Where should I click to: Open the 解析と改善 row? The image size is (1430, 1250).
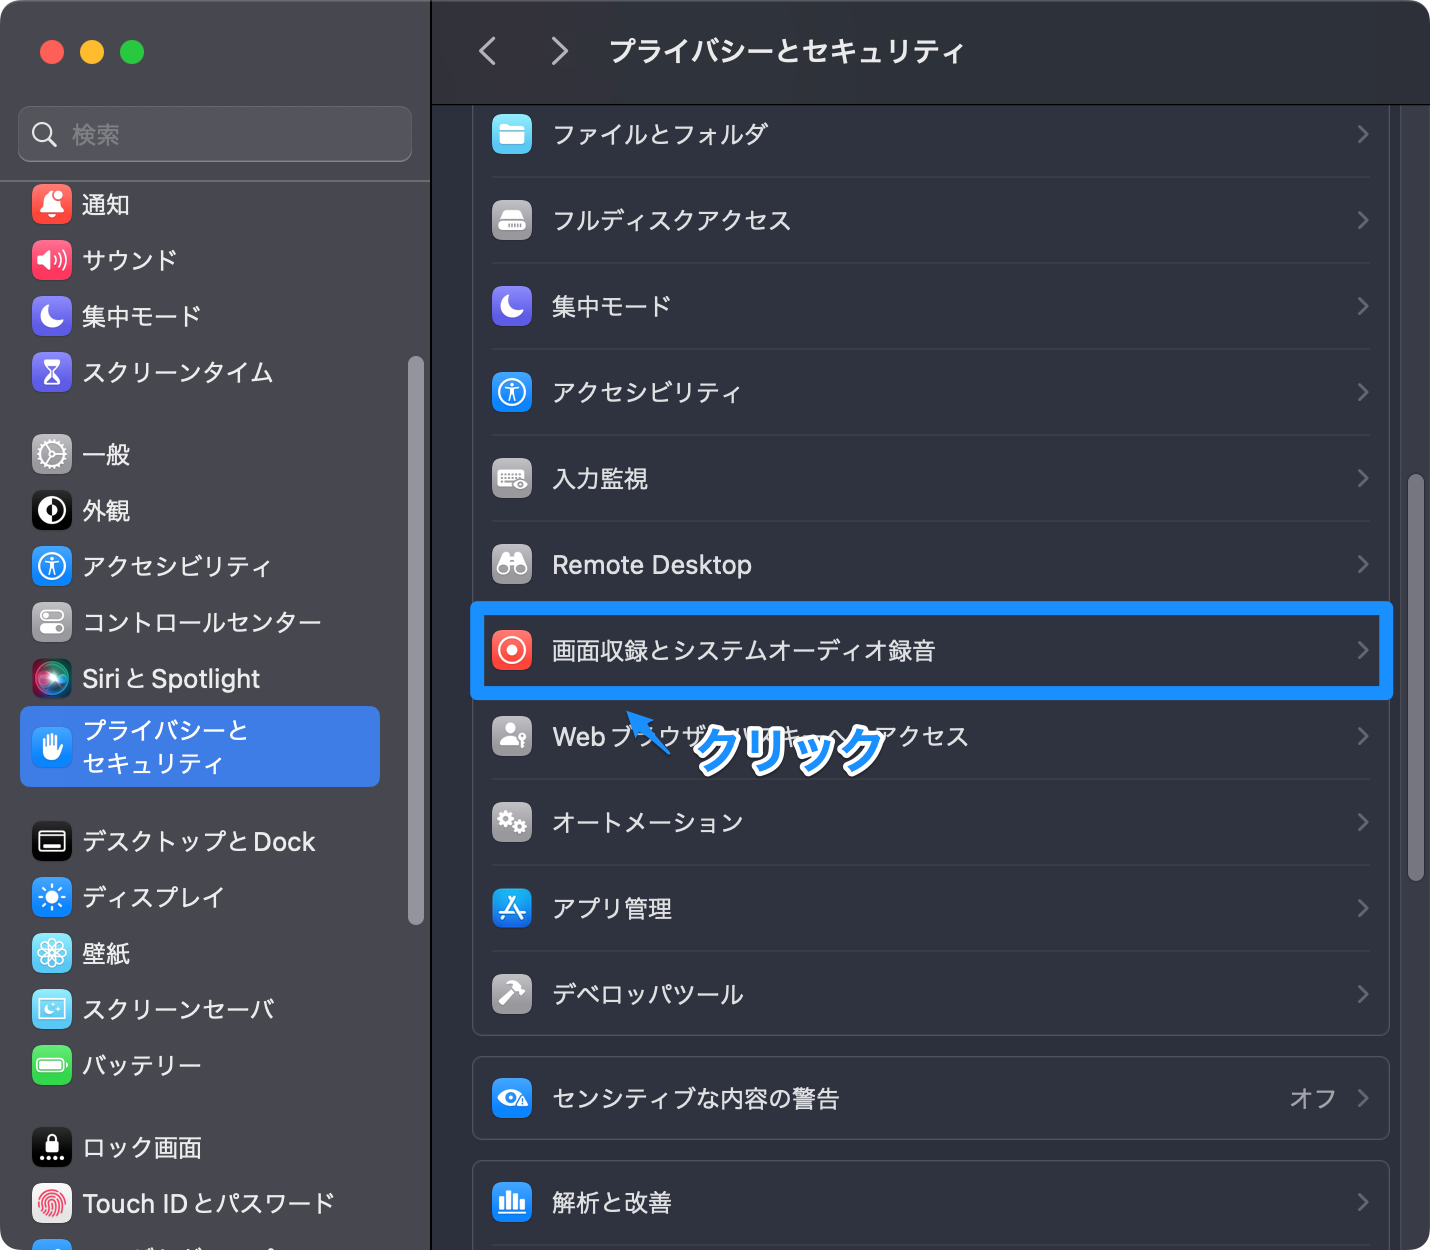(931, 1202)
